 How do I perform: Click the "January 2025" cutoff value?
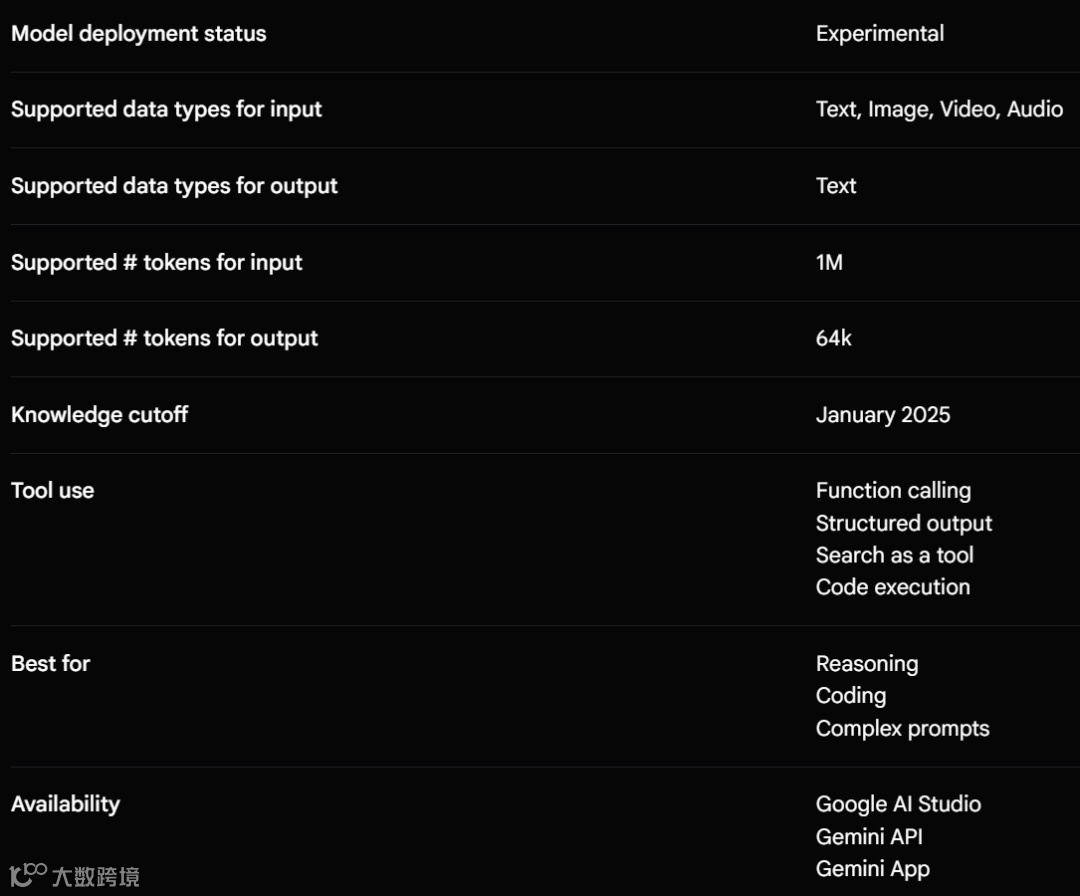point(882,414)
